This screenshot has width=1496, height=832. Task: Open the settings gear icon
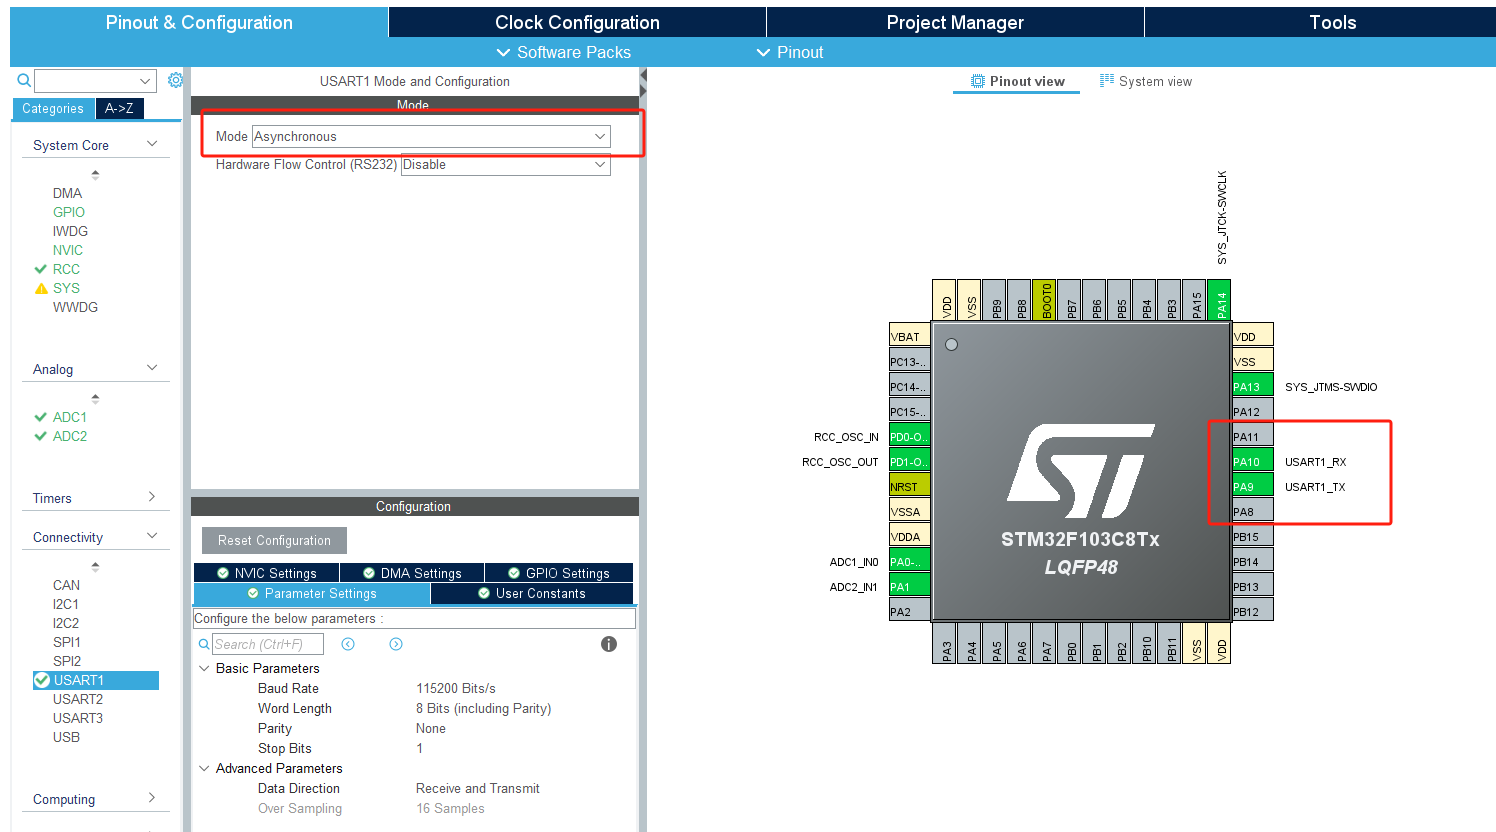(176, 80)
